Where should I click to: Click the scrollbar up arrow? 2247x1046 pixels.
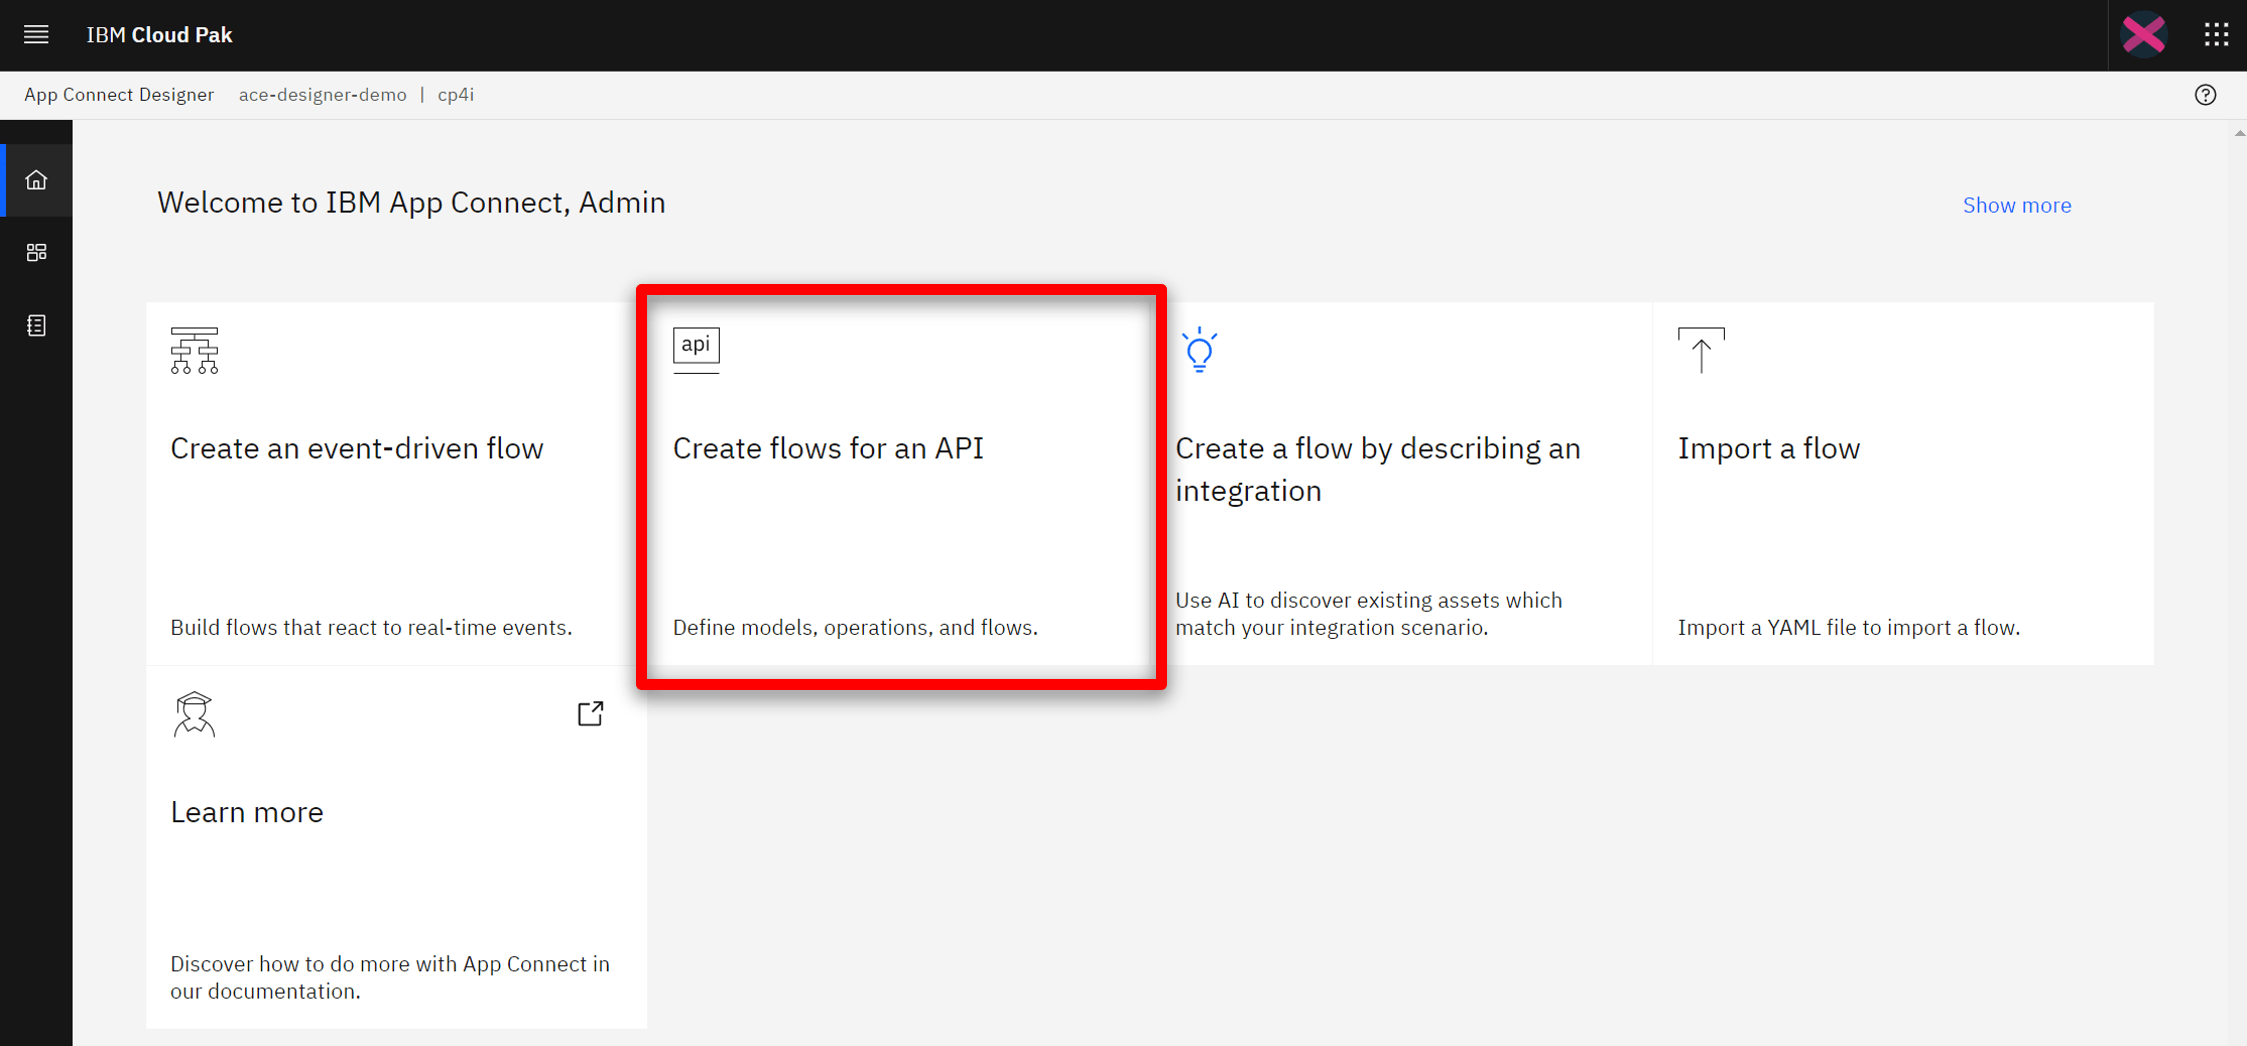click(2239, 134)
